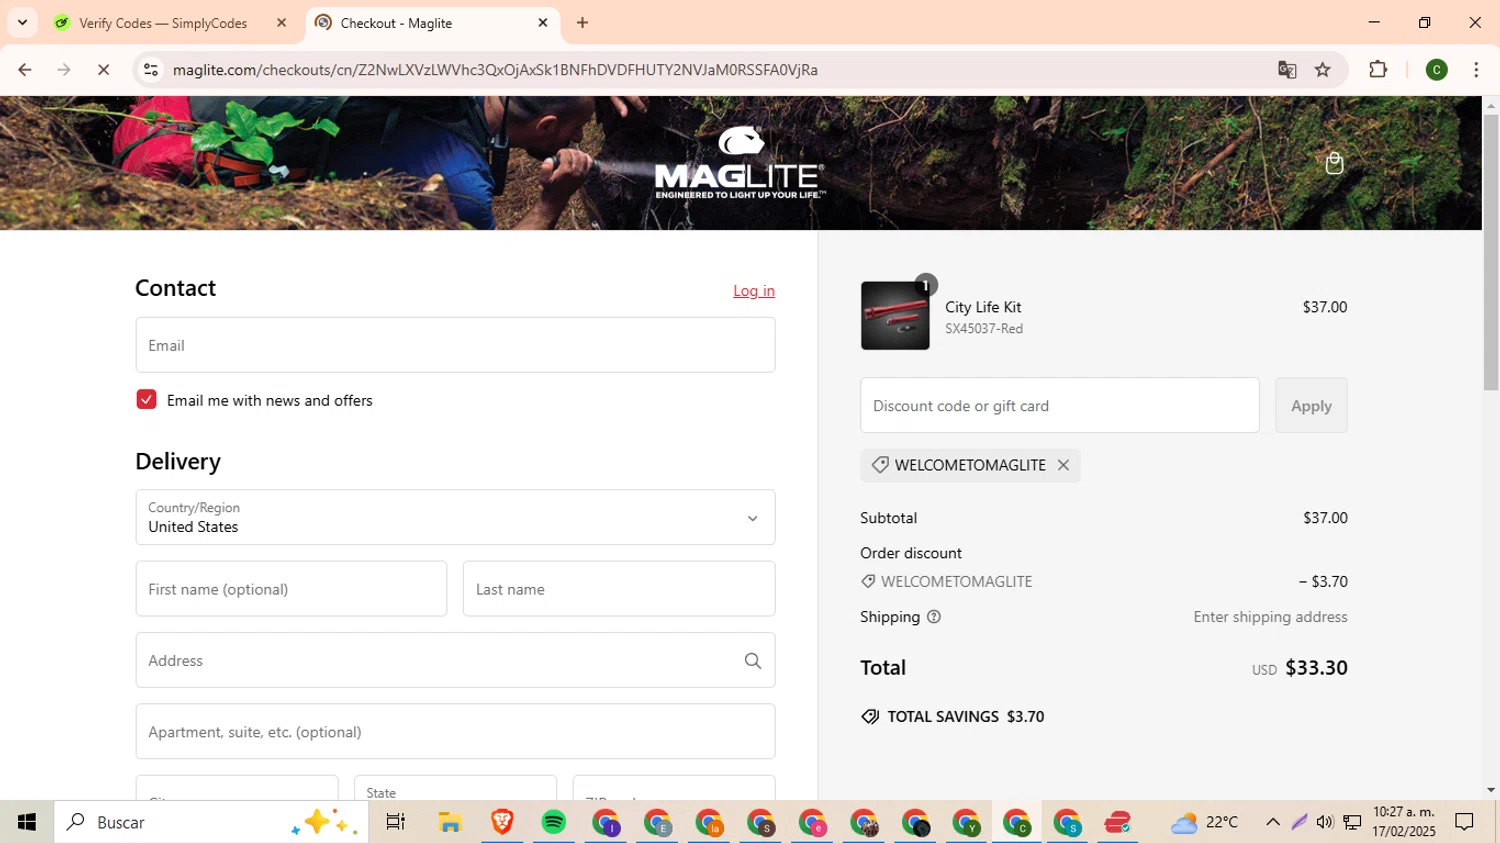The height and width of the screenshot is (843, 1500).
Task: Open the tab search dropdown arrow
Action: pyautogui.click(x=22, y=23)
